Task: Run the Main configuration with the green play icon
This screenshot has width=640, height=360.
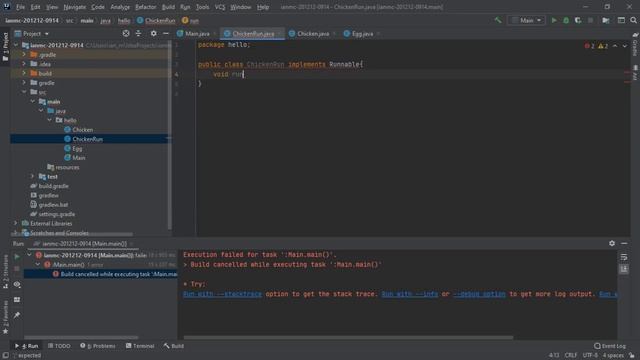Action: coord(554,20)
